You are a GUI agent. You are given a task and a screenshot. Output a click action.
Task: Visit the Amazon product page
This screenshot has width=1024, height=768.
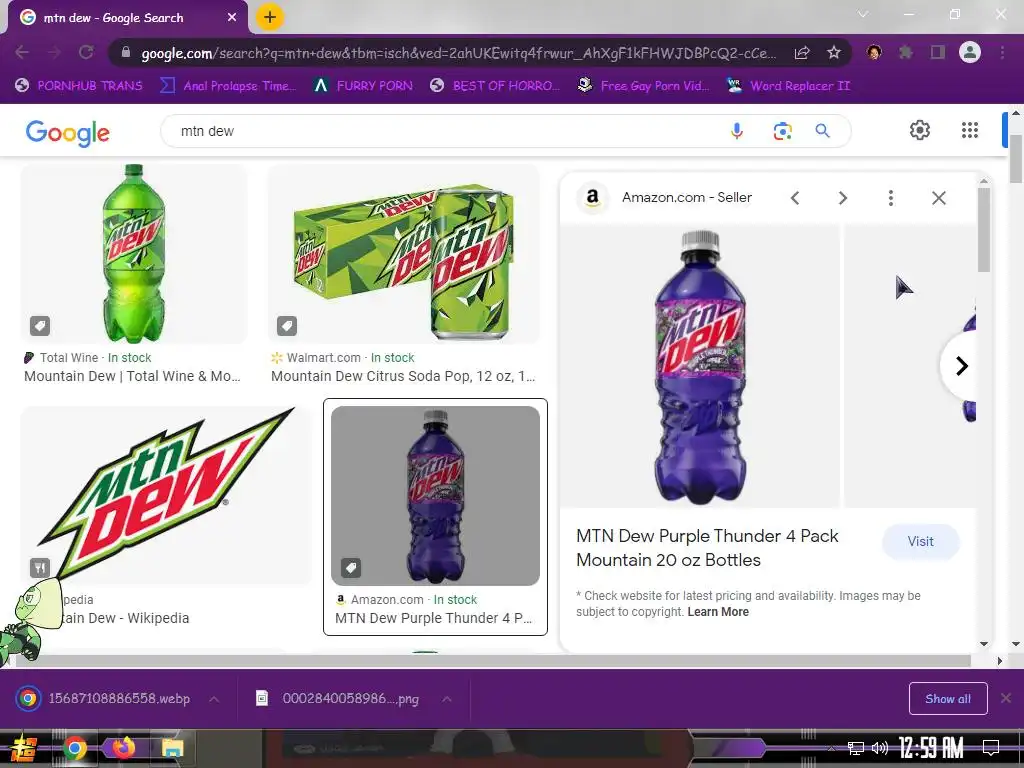[x=920, y=541]
